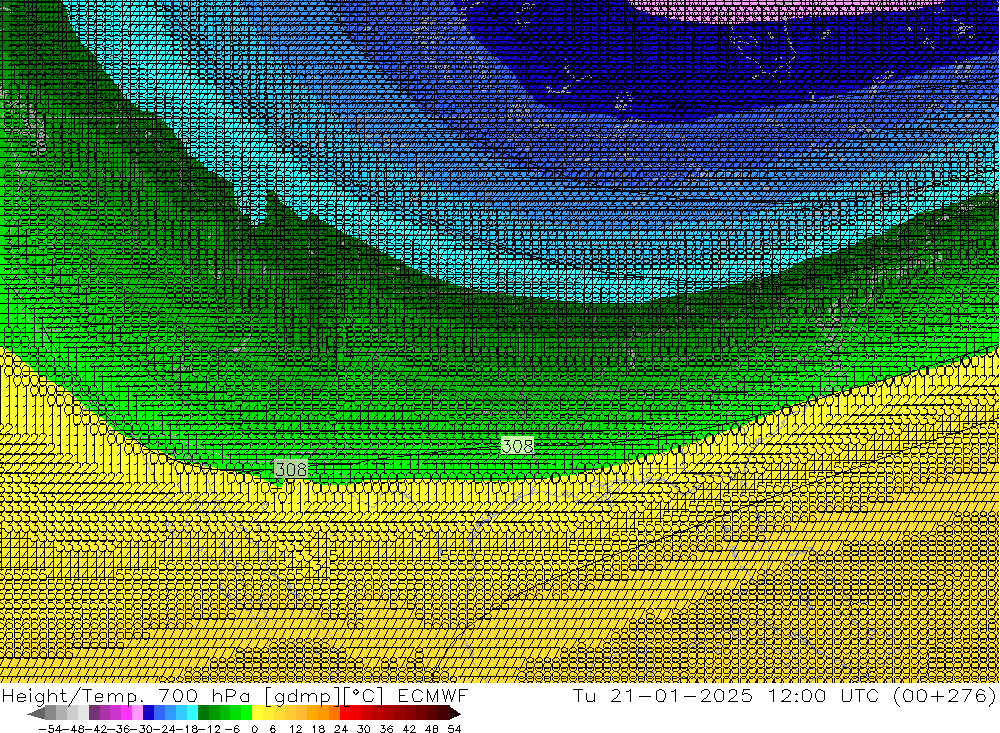Click the left 308 contour label
This screenshot has width=1000, height=733.
(291, 469)
